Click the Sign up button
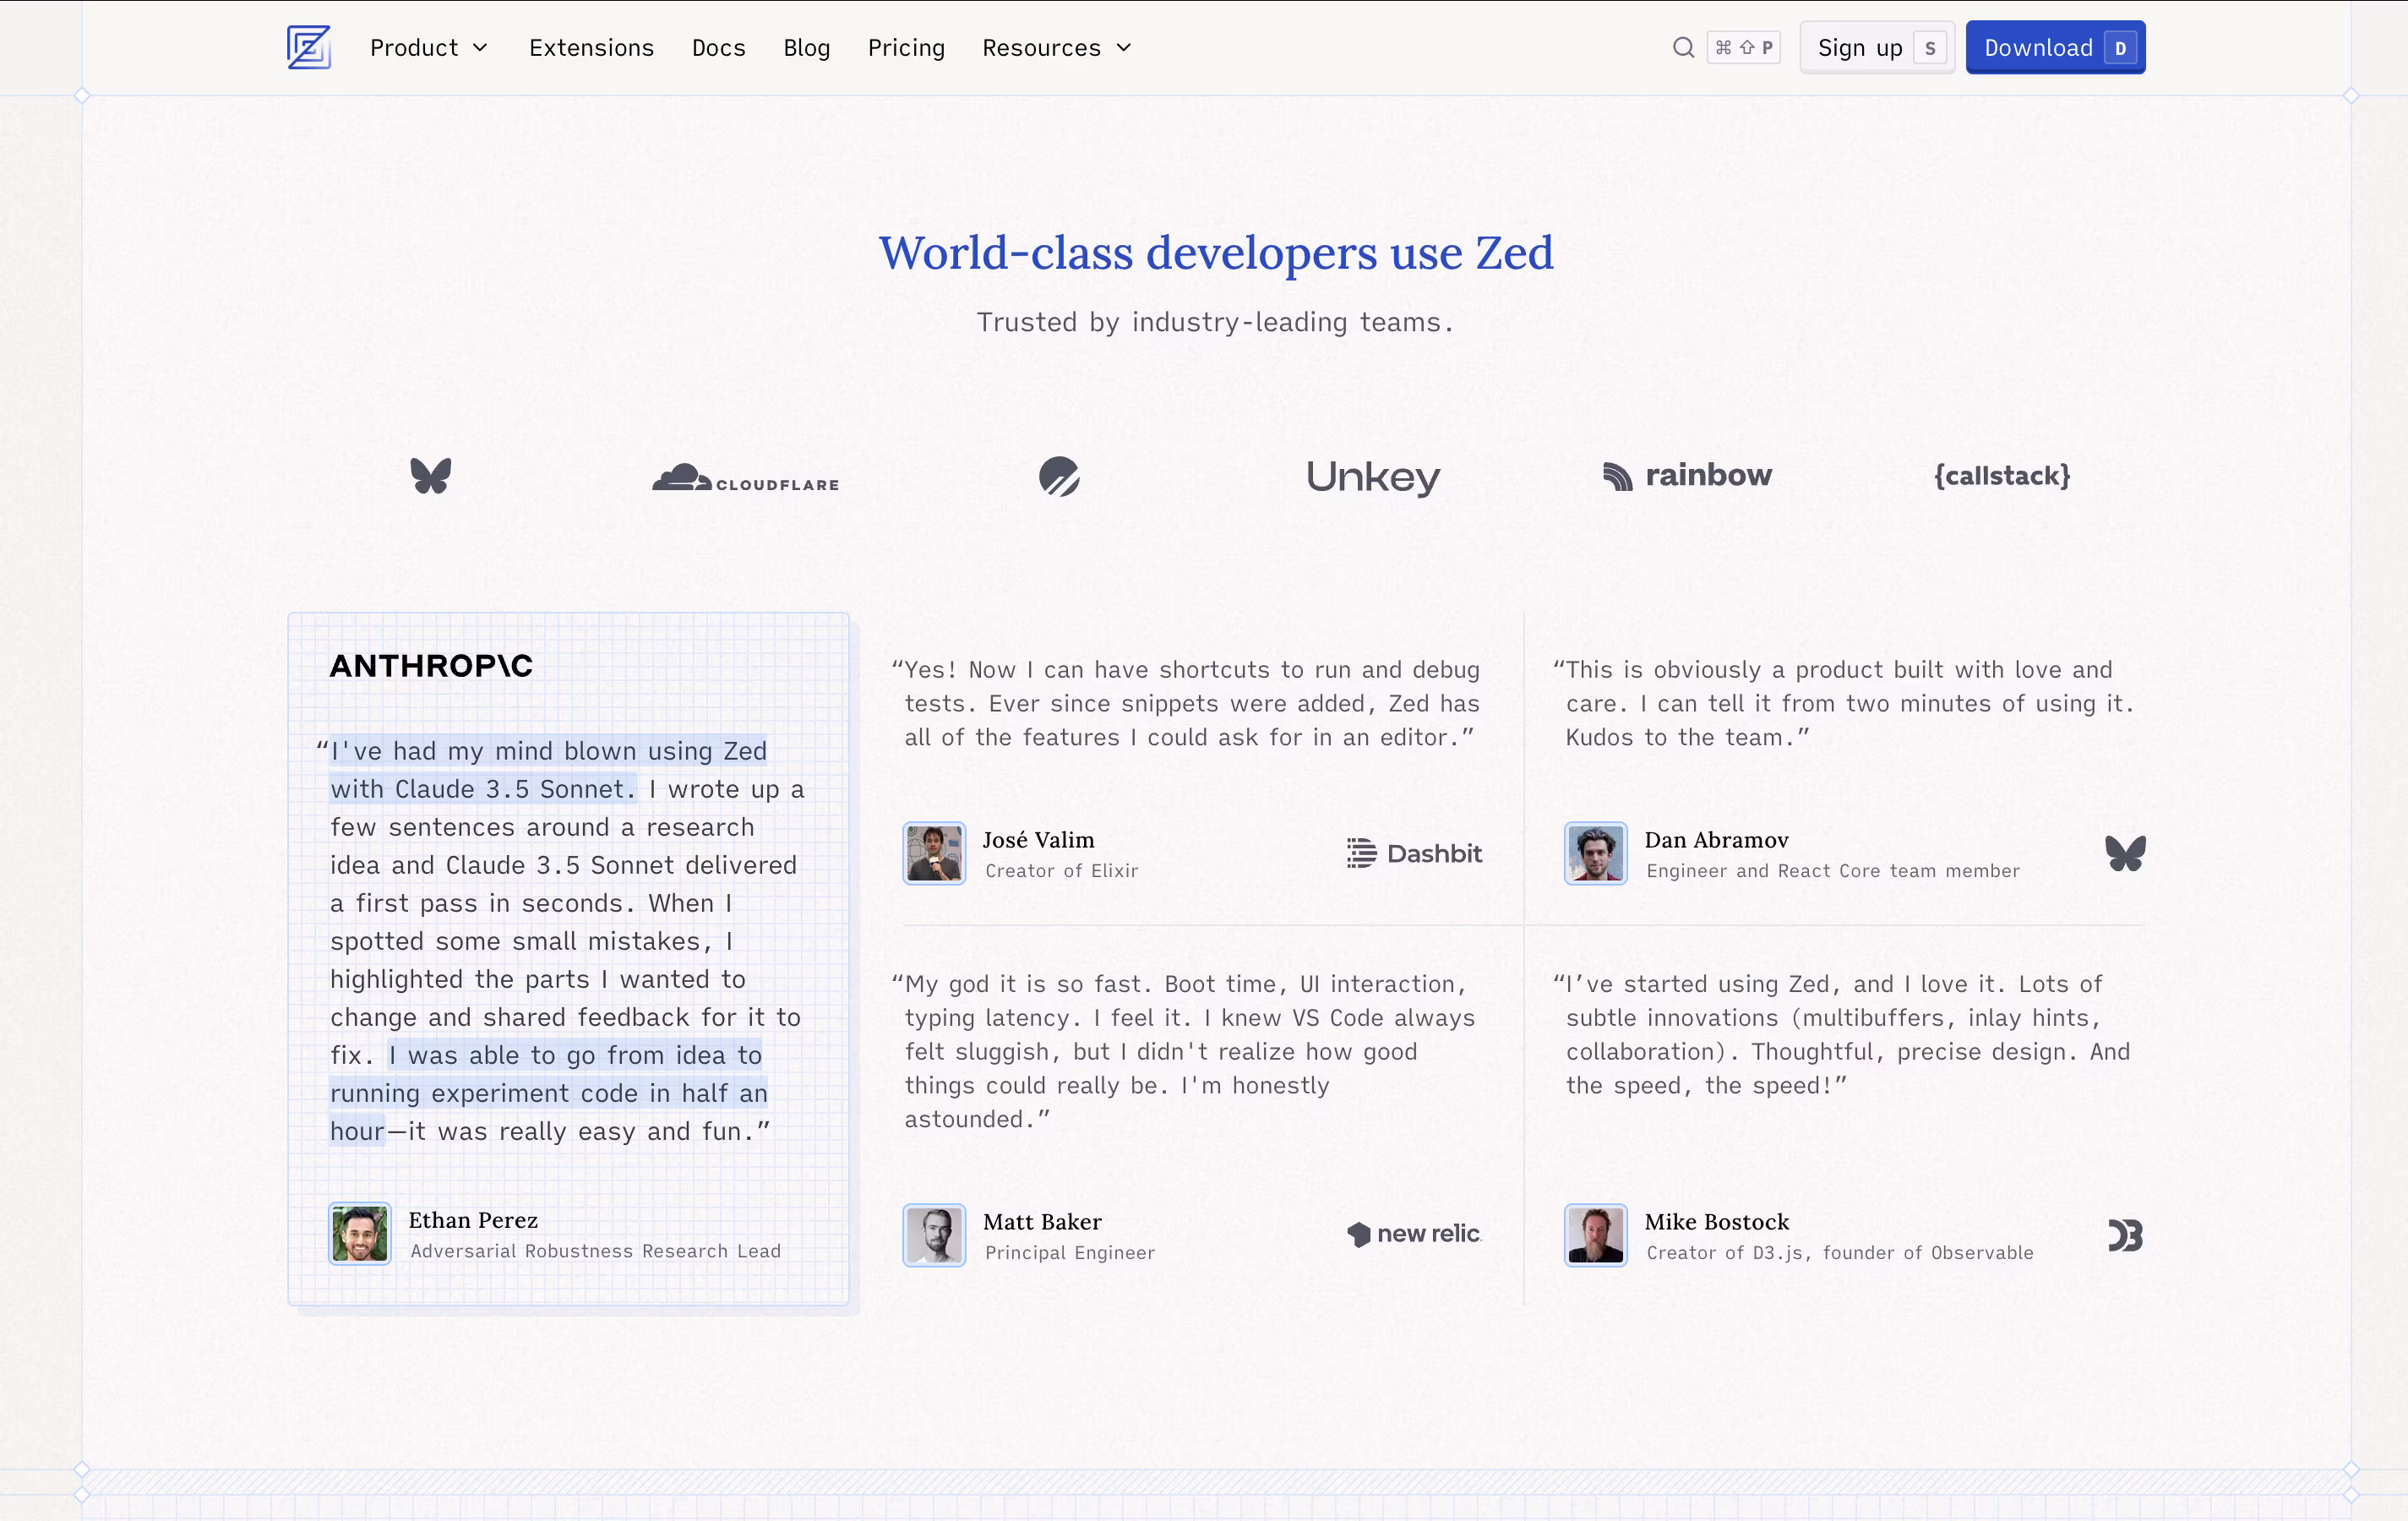Viewport: 2408px width, 1521px height. coord(1877,48)
